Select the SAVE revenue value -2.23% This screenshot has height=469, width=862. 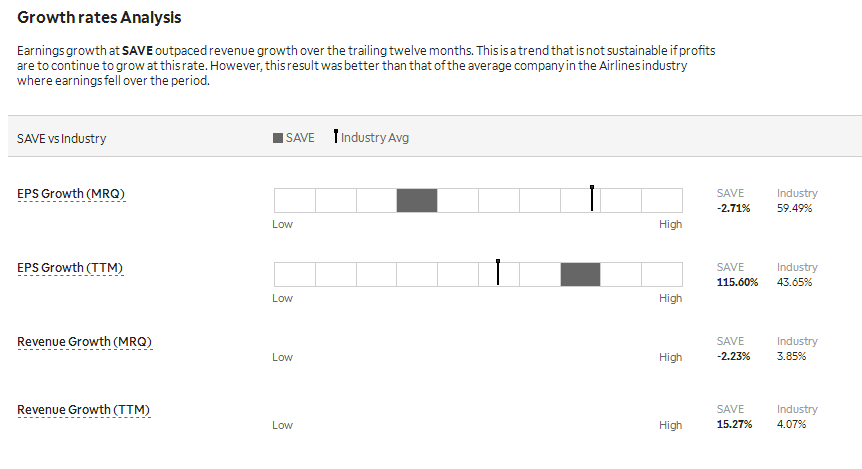pyautogui.click(x=733, y=356)
